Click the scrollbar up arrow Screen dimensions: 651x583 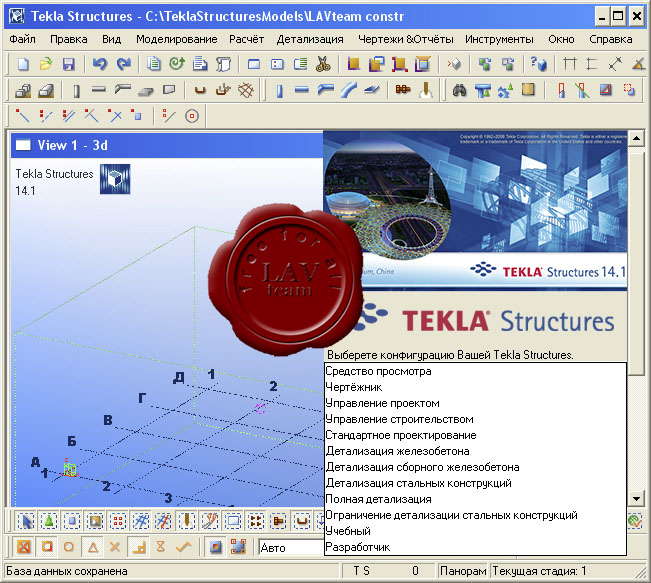coord(636,138)
